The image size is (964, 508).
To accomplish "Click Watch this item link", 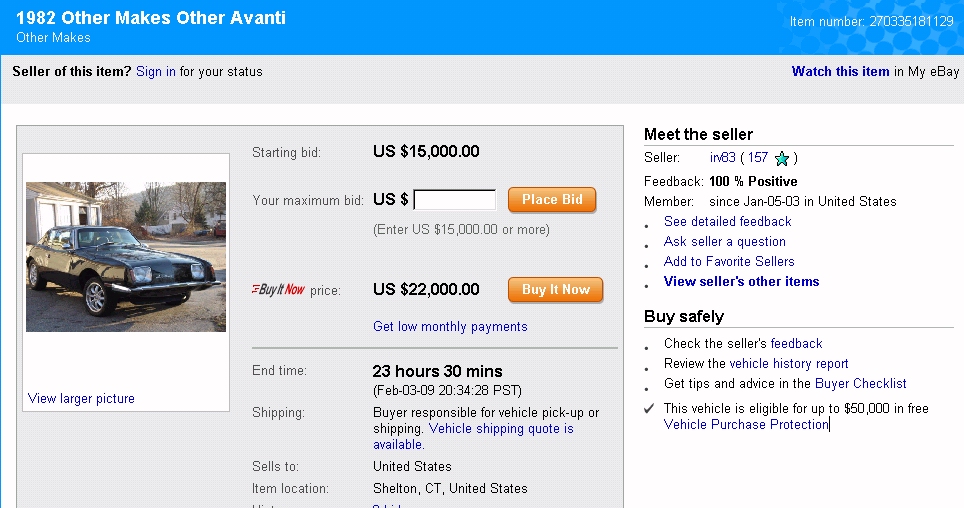I will point(840,72).
